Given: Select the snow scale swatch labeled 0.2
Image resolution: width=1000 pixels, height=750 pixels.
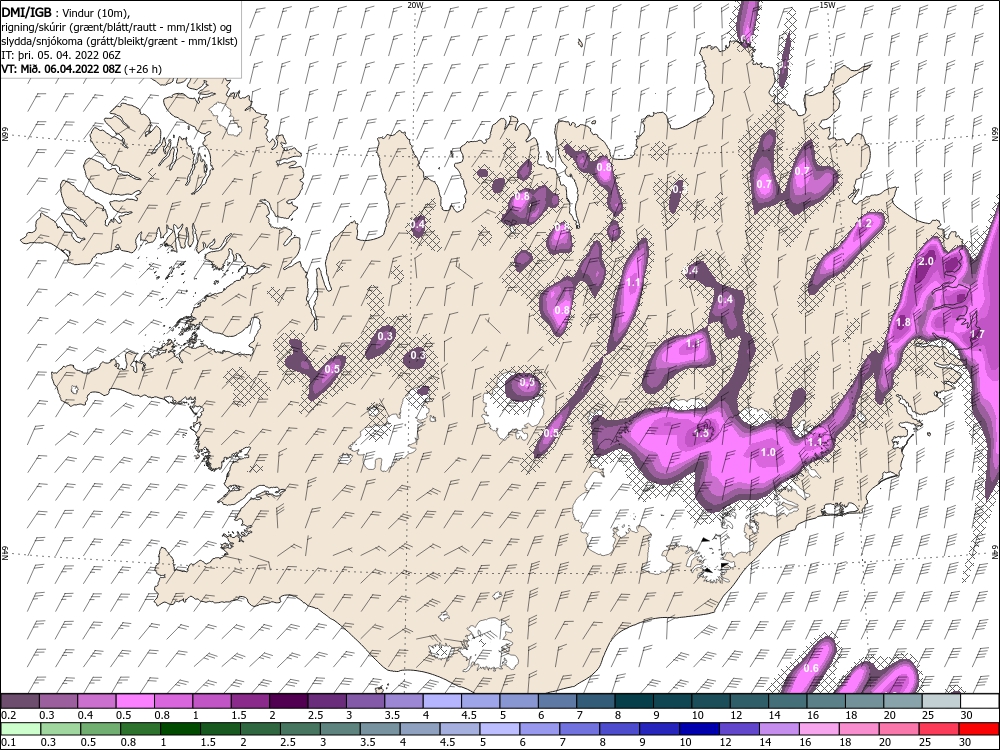Looking at the screenshot, I should pyautogui.click(x=20, y=702).
